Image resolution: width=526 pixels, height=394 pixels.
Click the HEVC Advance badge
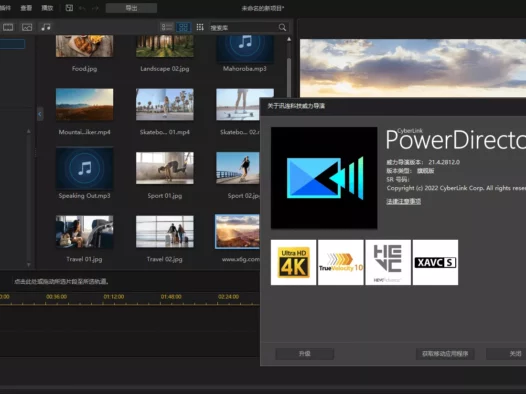(388, 262)
